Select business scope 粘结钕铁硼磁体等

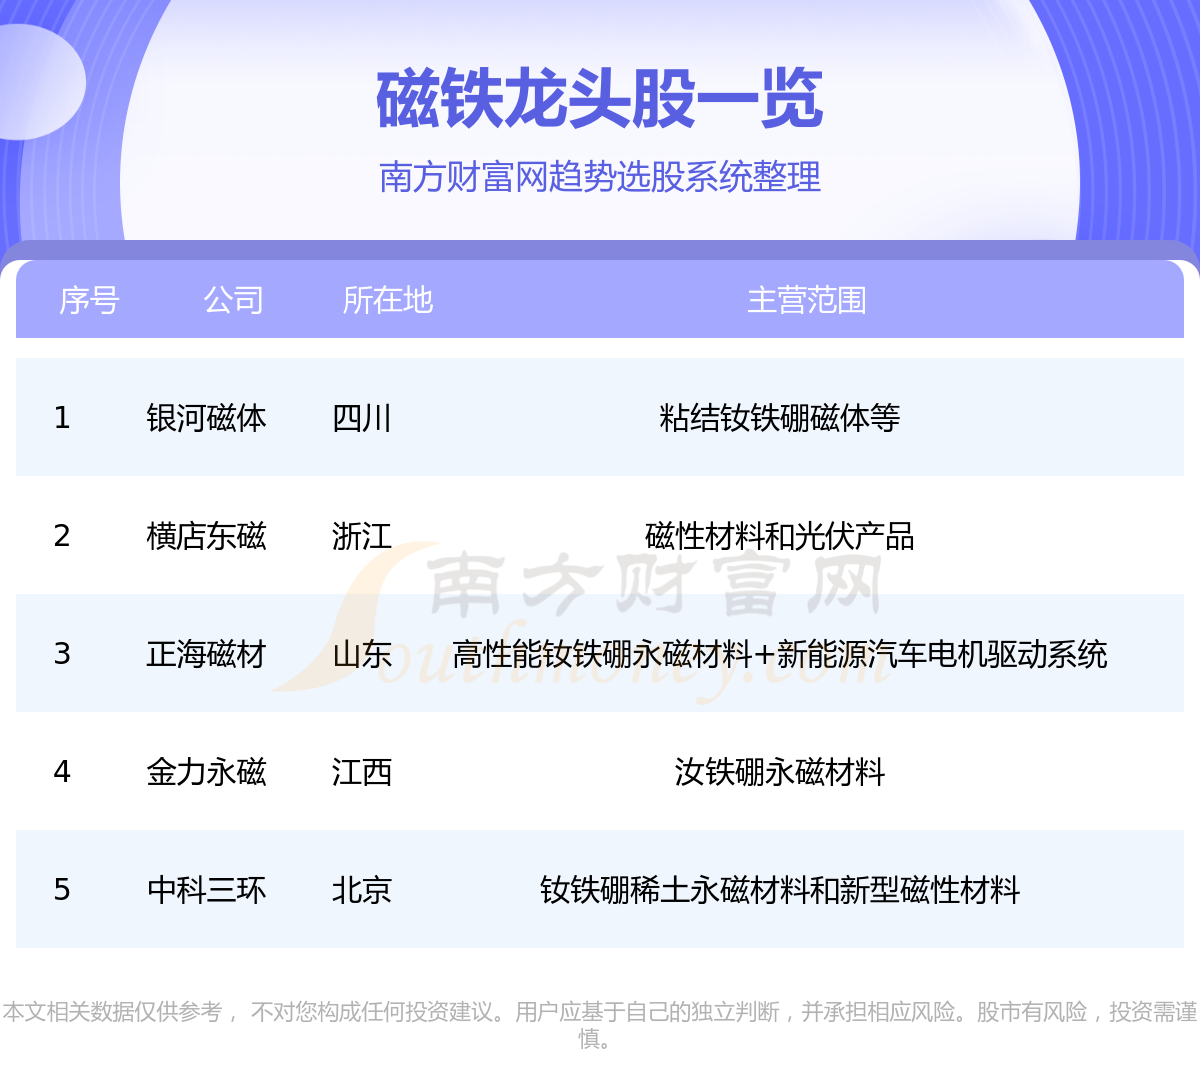[x=780, y=418]
